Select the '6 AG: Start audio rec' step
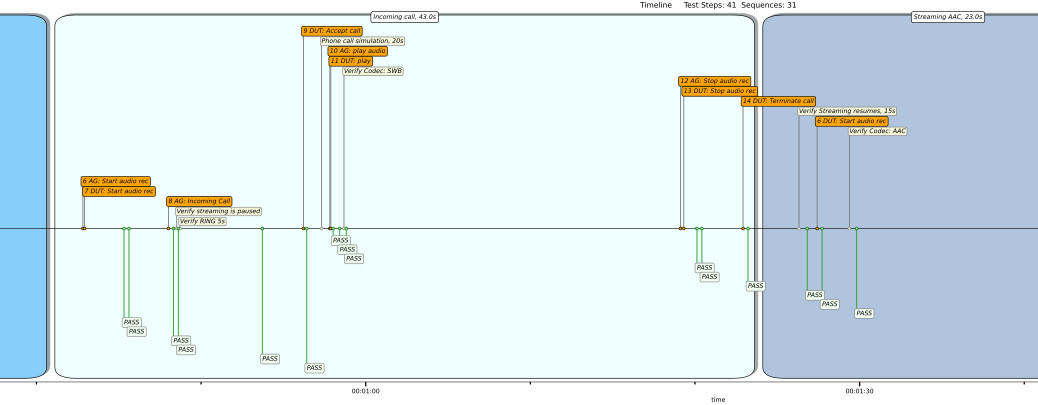 click(116, 181)
